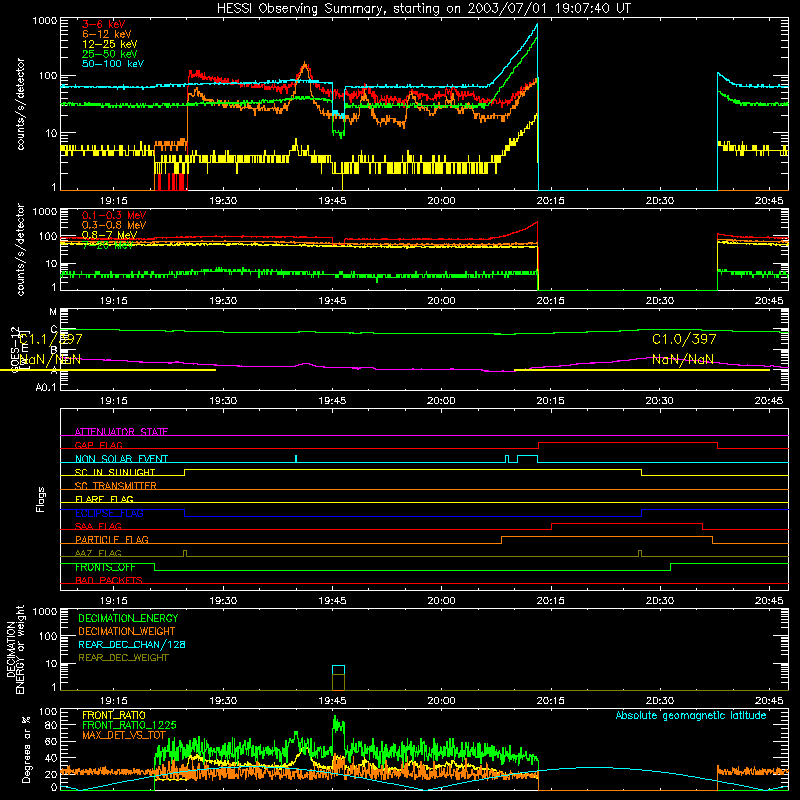This screenshot has width=800, height=800.
Task: Select the NaN/NaN text under C1.0/397
Action: click(x=683, y=360)
